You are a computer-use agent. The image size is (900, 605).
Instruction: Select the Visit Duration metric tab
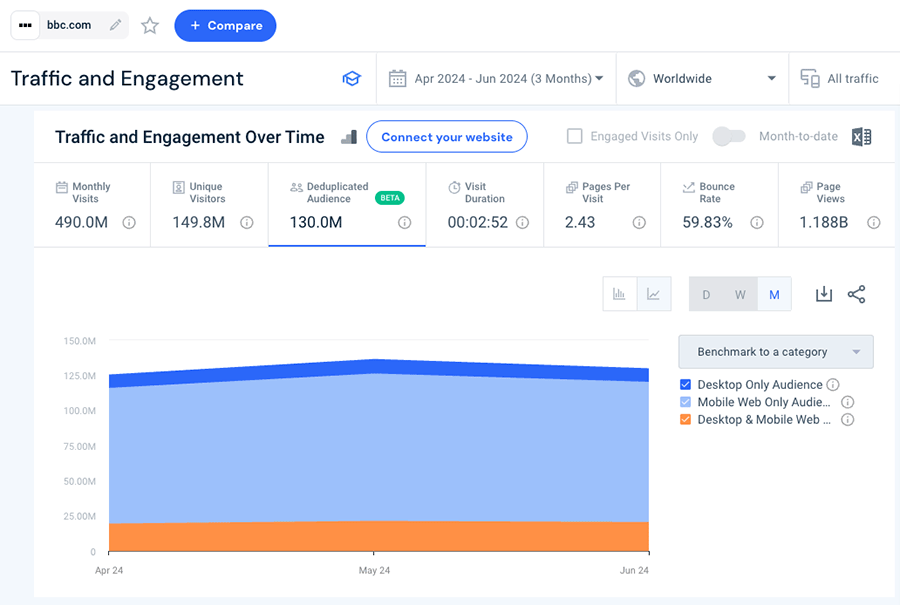(485, 205)
